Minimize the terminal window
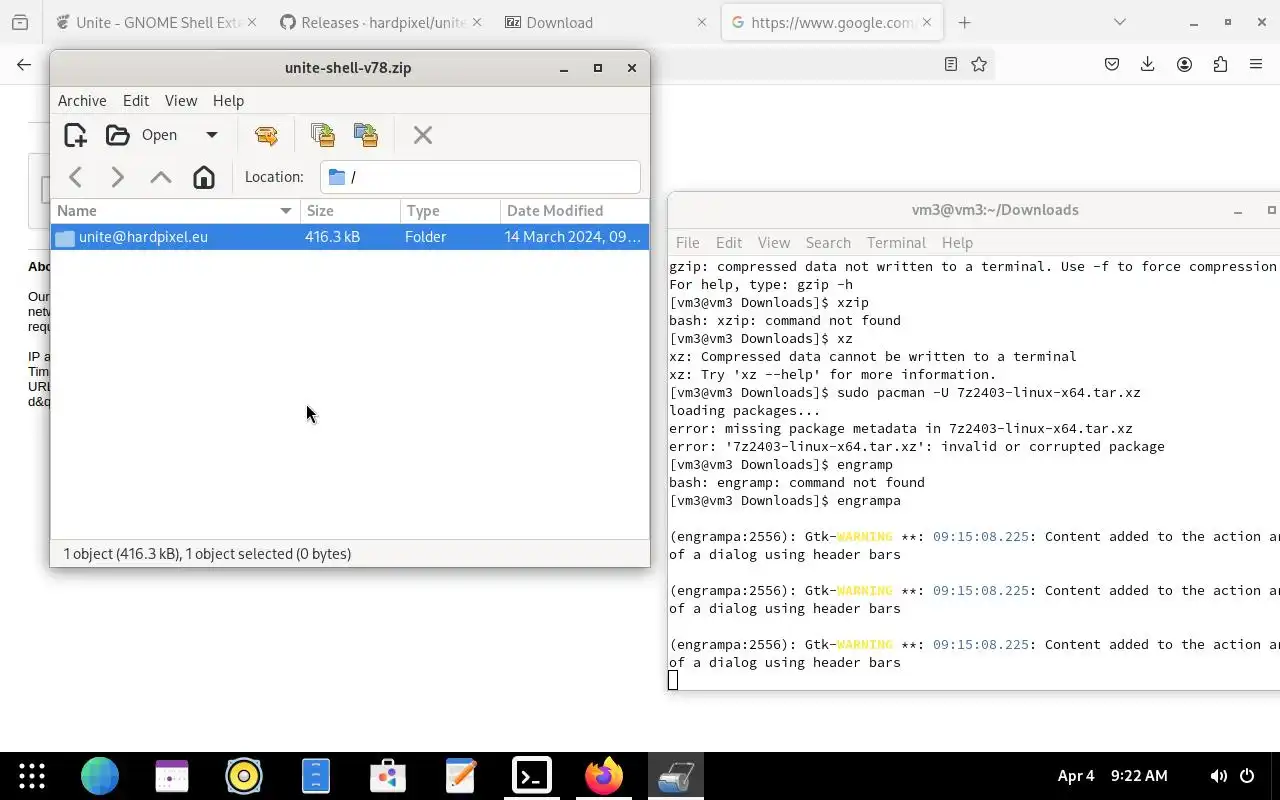1280x800 pixels. [1238, 211]
